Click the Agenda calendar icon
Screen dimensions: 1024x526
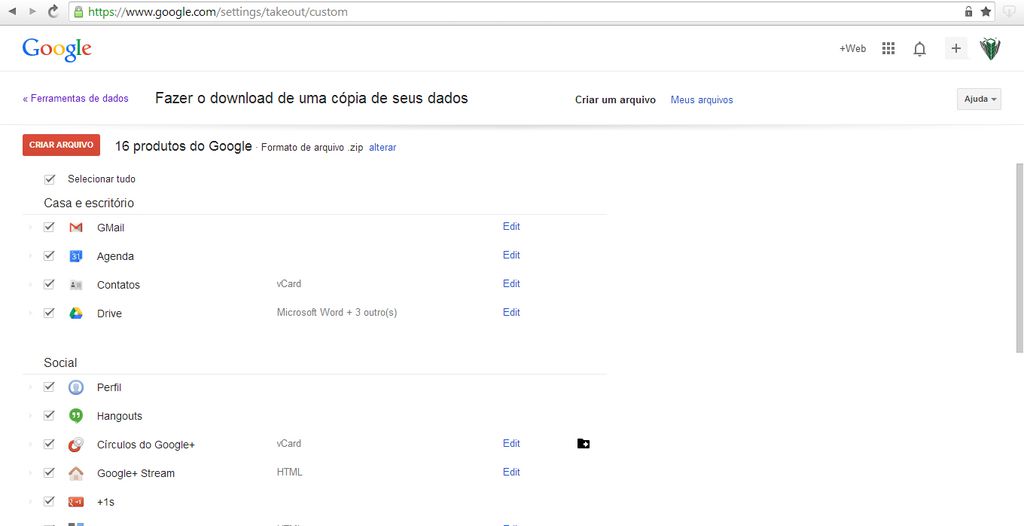tap(76, 256)
